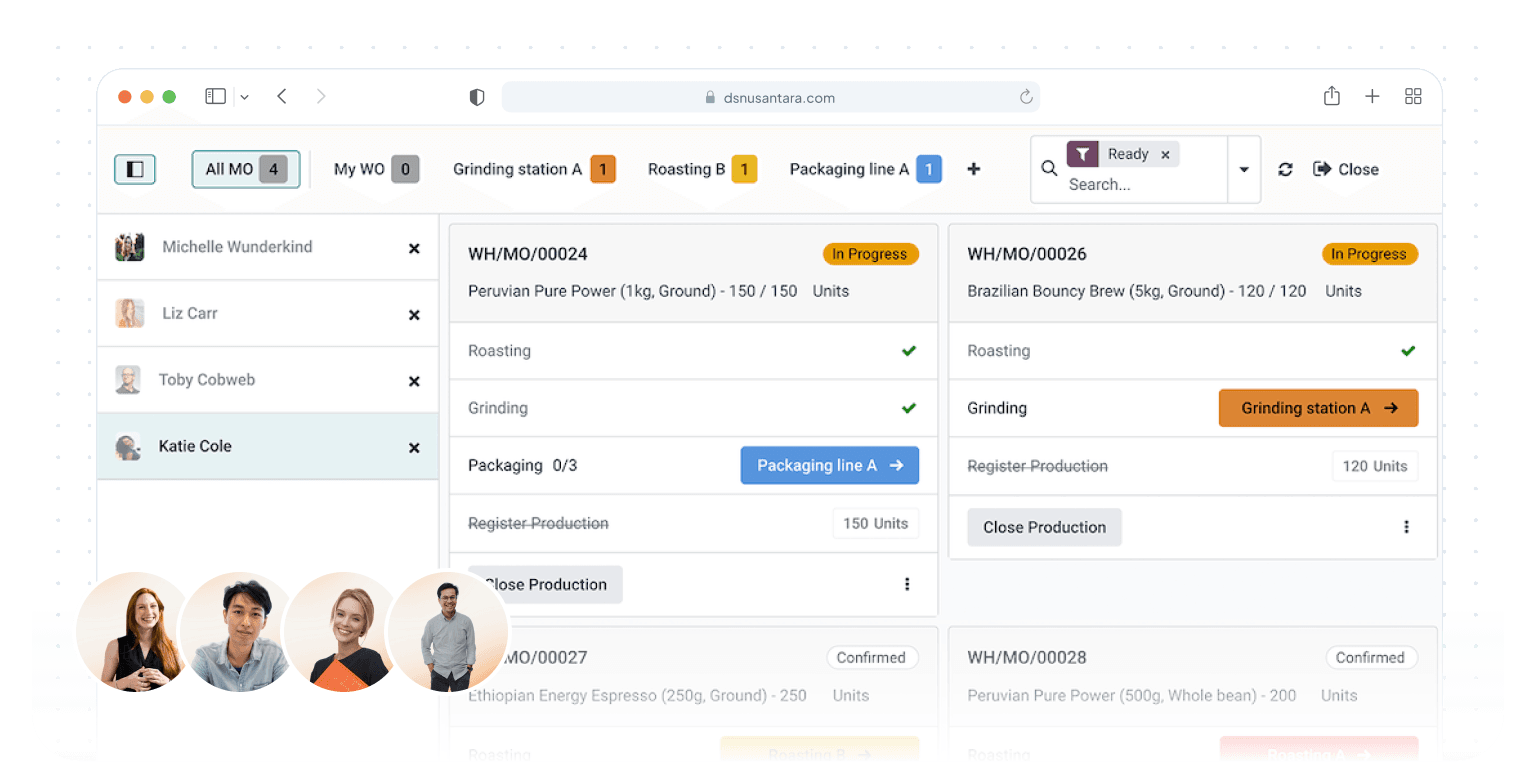Select operator Liz Carr
Viewport: 1536px width, 762px height.
(x=268, y=314)
